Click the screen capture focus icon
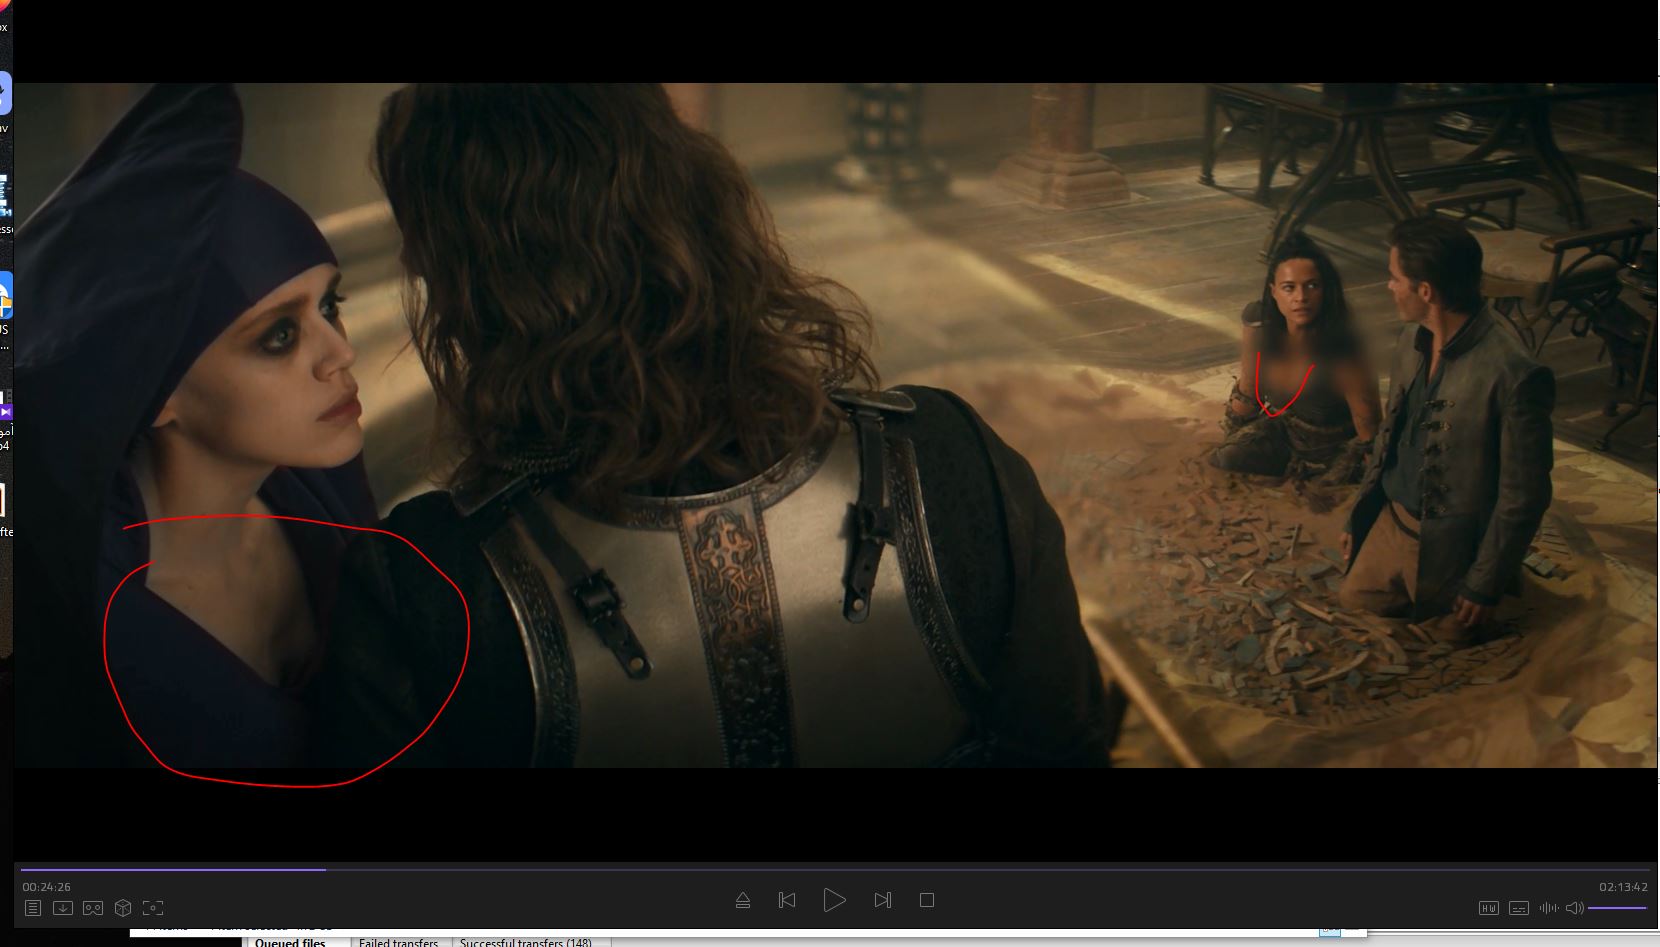 click(153, 908)
